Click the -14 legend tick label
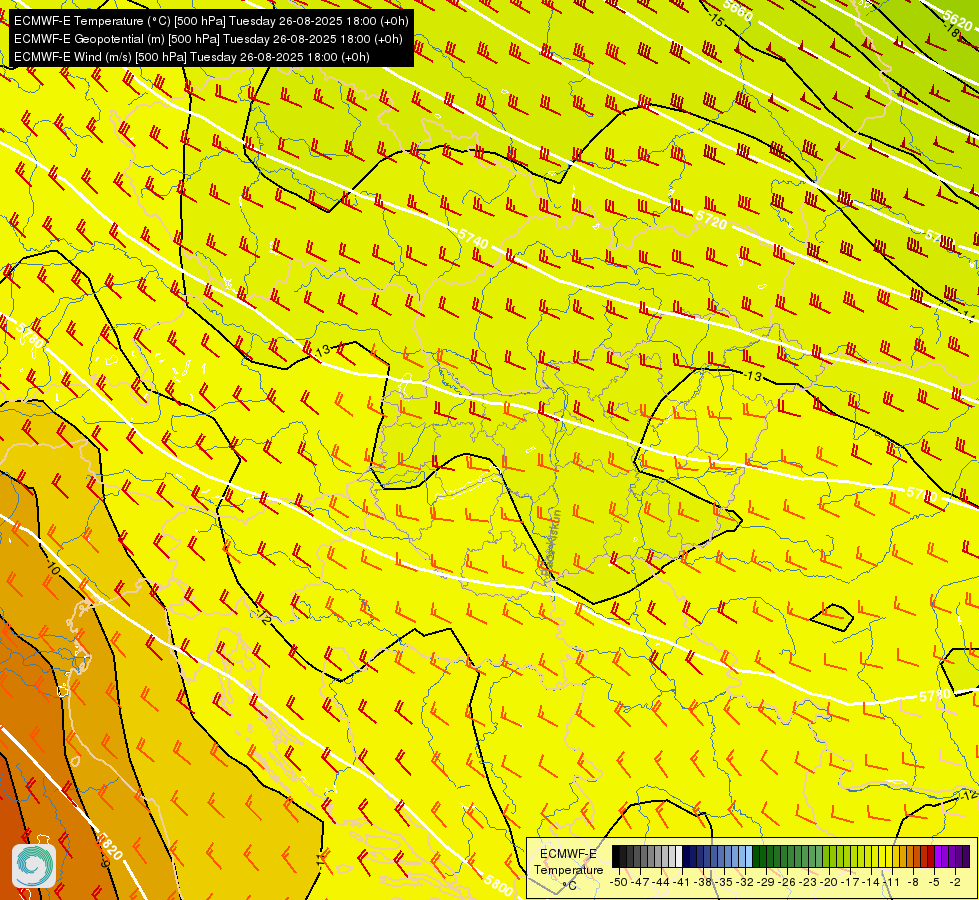 (x=871, y=882)
